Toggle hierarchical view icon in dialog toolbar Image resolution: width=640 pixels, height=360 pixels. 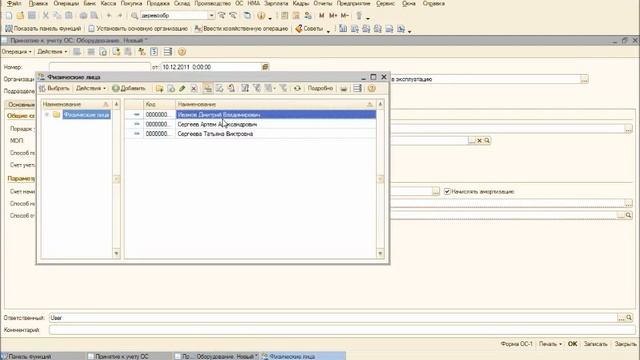(208, 89)
